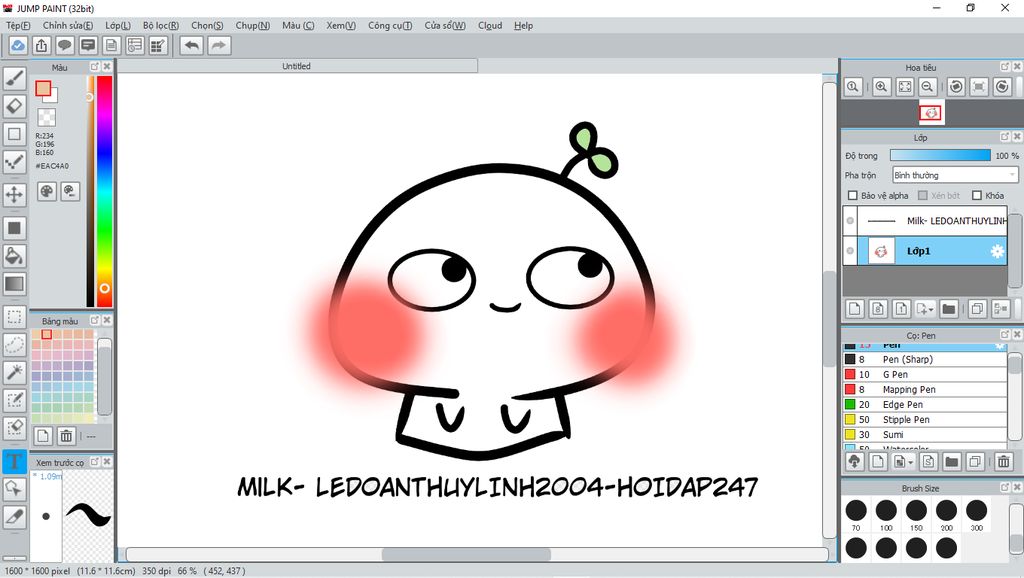This screenshot has height=578, width=1024.
Task: Select the Operation (object select) tool
Action: 14,489
